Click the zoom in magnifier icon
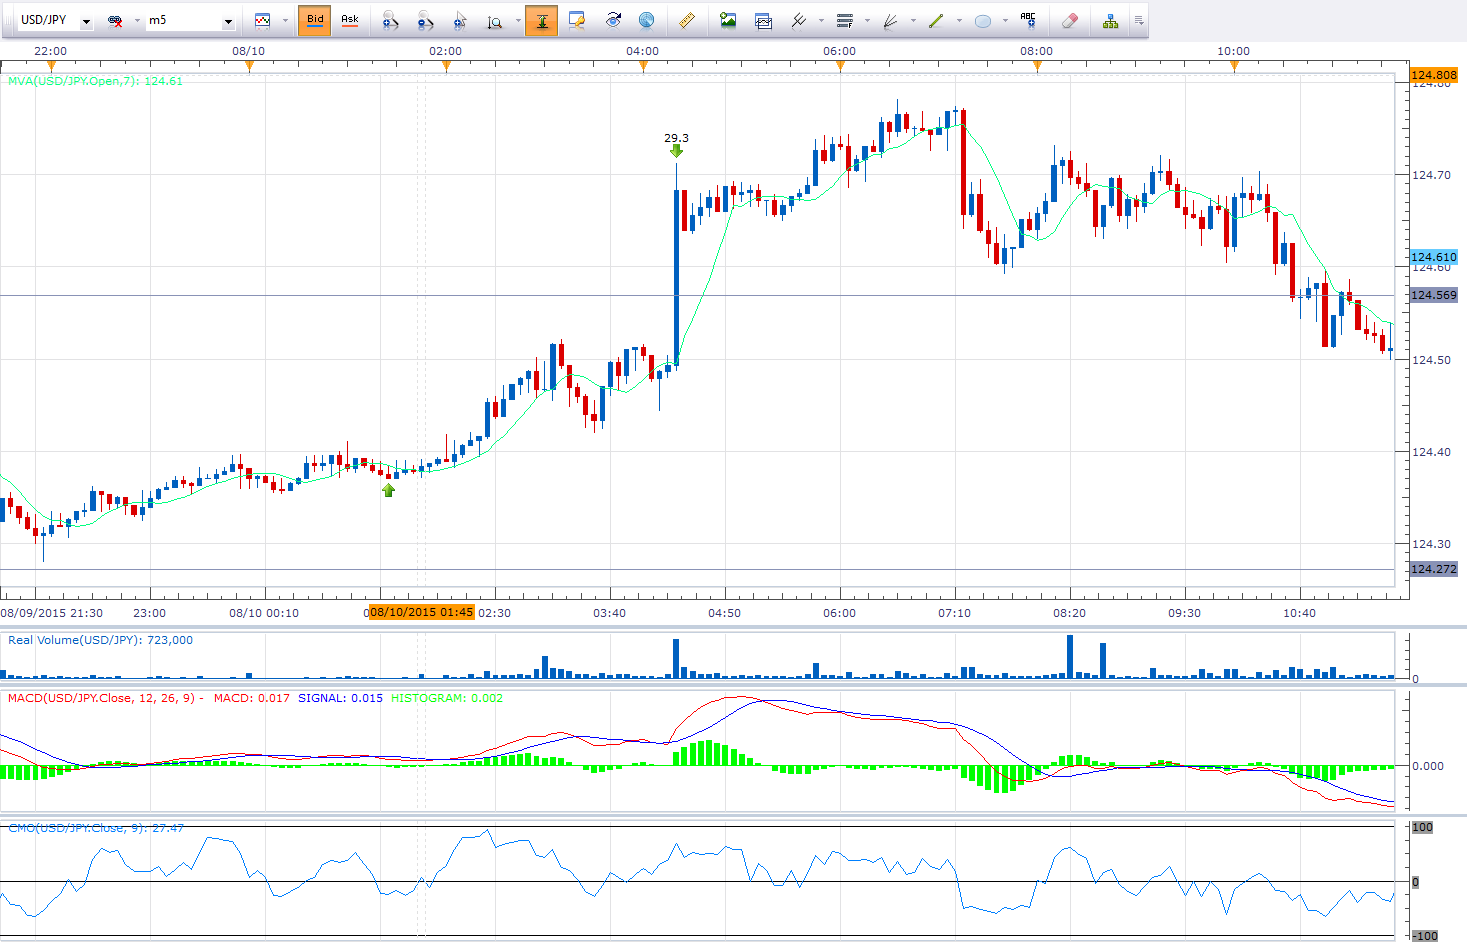Screen dimensions: 1467x942 [391, 20]
